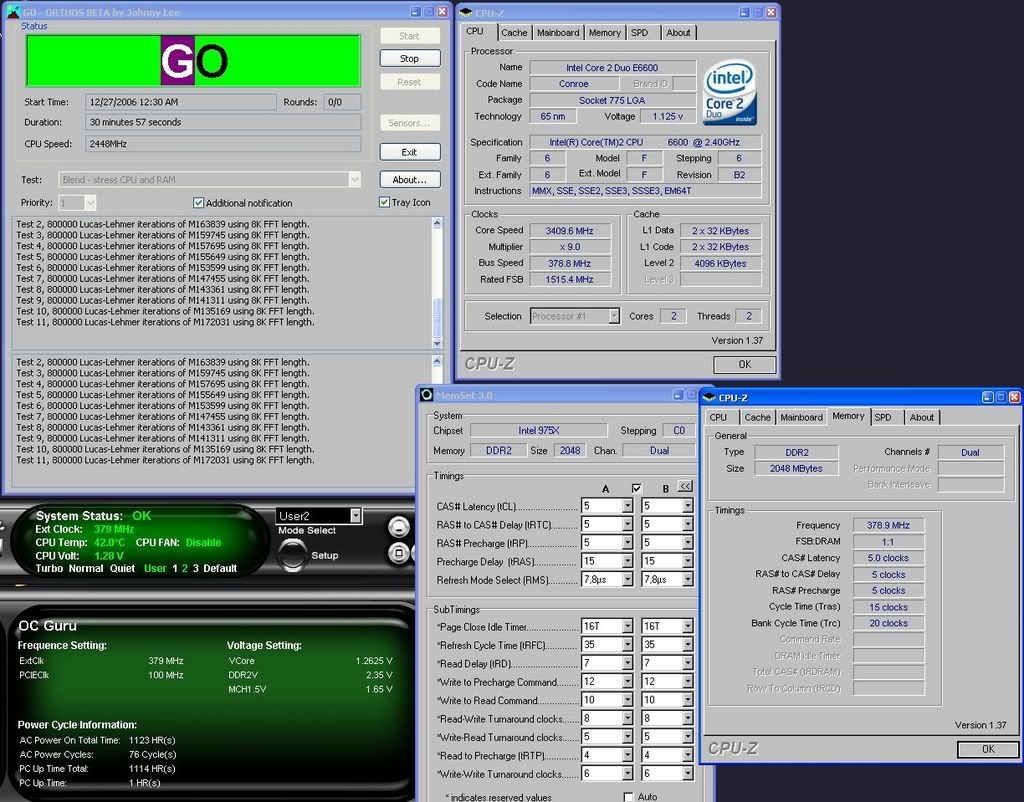Open Refresh Cycle Time (tRFC) column B dropdown

(688, 645)
